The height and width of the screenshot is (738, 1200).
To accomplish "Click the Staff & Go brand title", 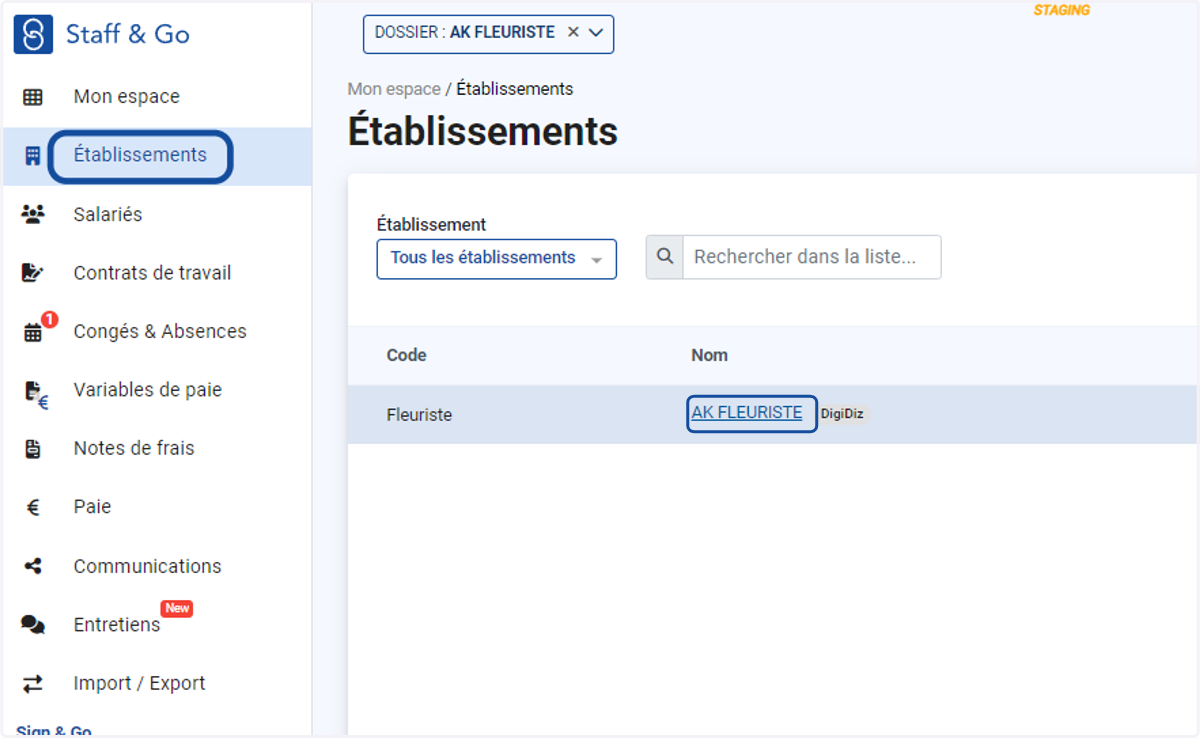I will 128,34.
